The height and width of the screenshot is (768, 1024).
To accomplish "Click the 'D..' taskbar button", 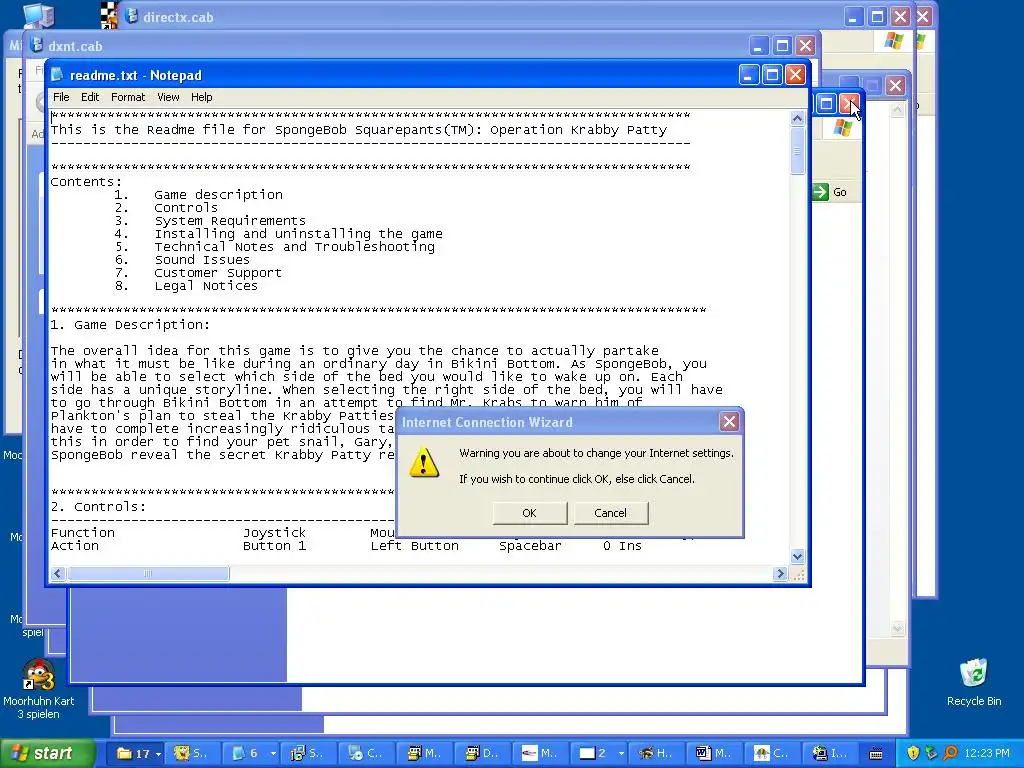I will click(482, 753).
